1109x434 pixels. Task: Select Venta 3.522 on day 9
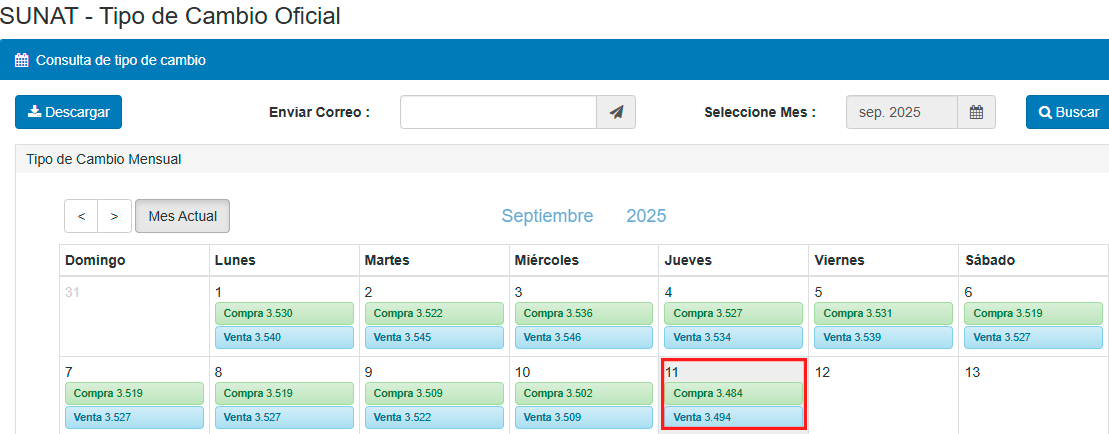pyautogui.click(x=434, y=417)
